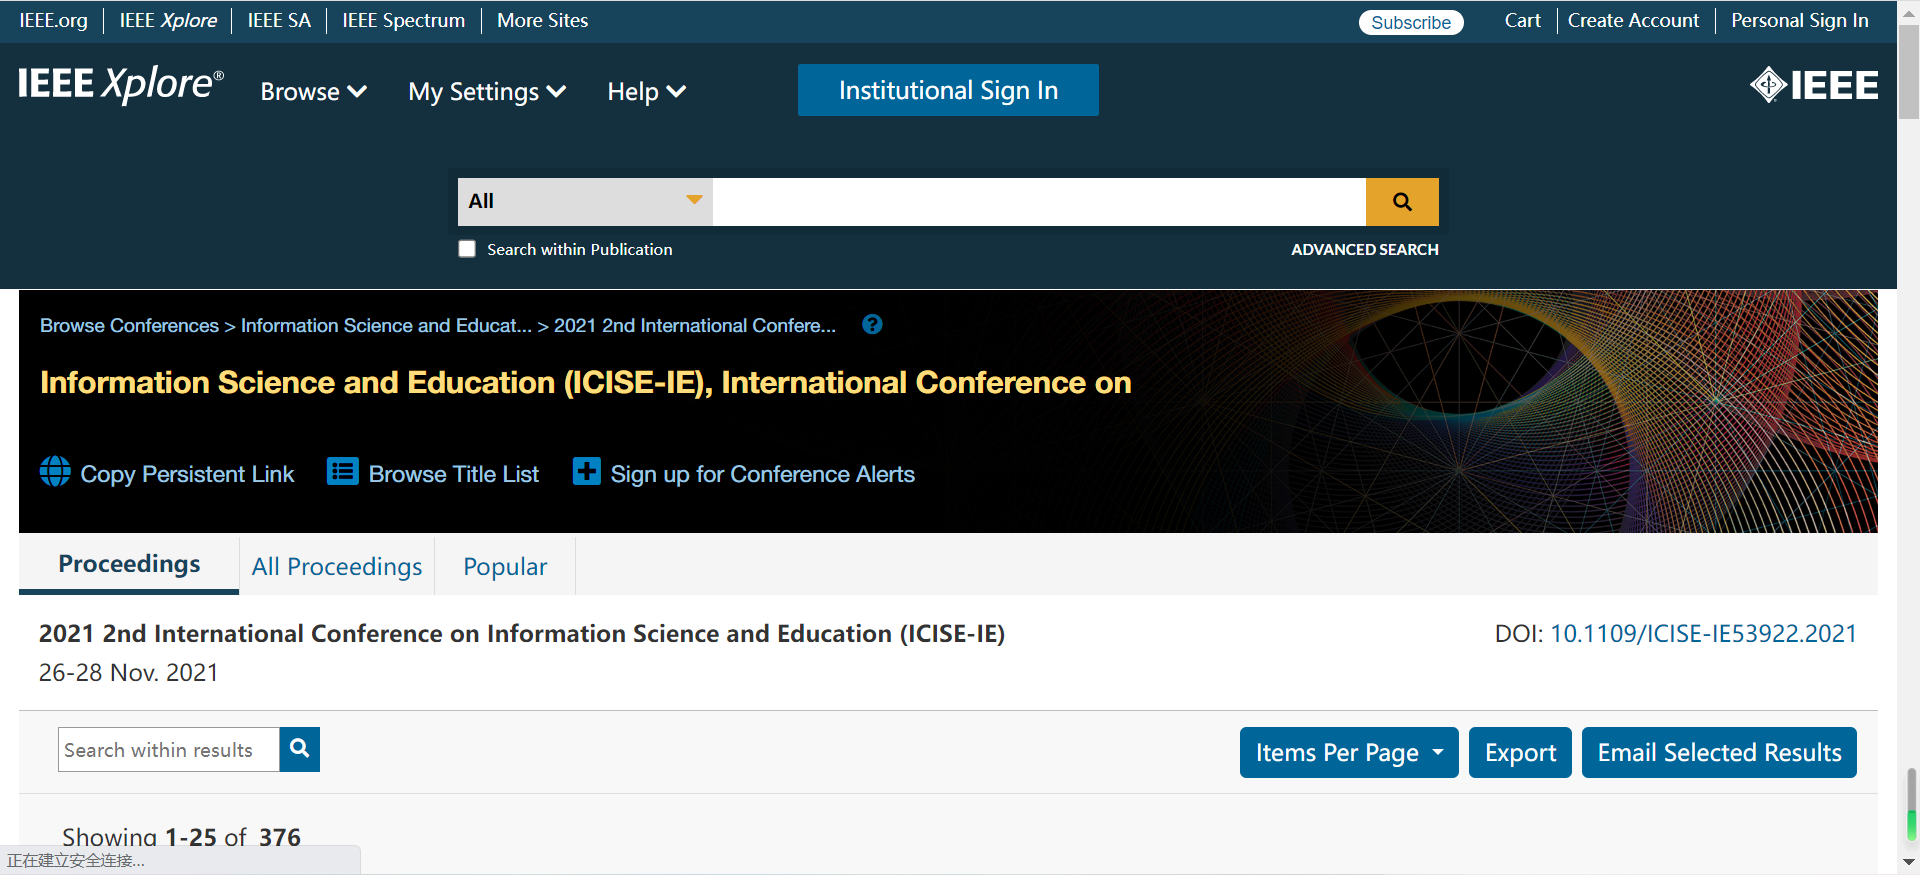This screenshot has height=875, width=1920.
Task: Click Institutional Sign In button
Action: tap(948, 90)
